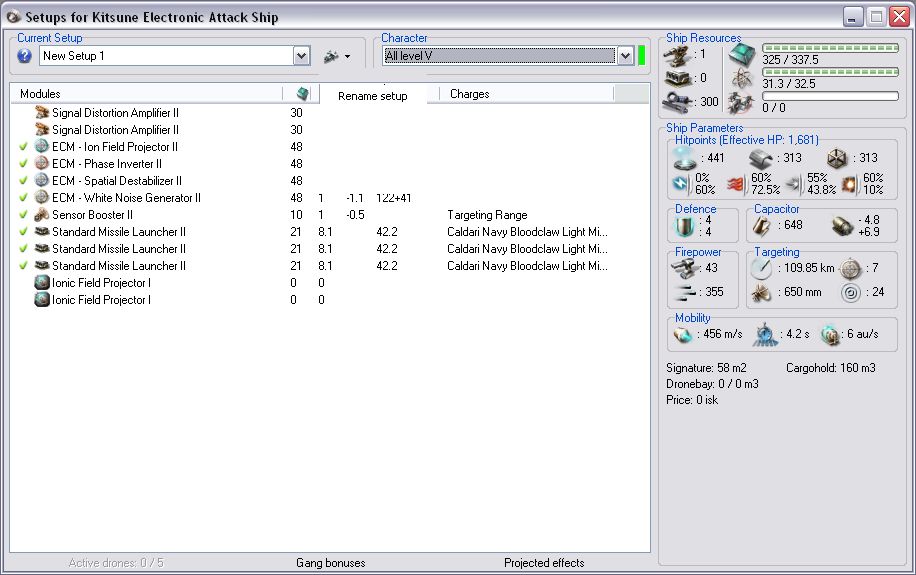This screenshot has height=575, width=916.
Task: Select Rename setup option
Action: [373, 96]
